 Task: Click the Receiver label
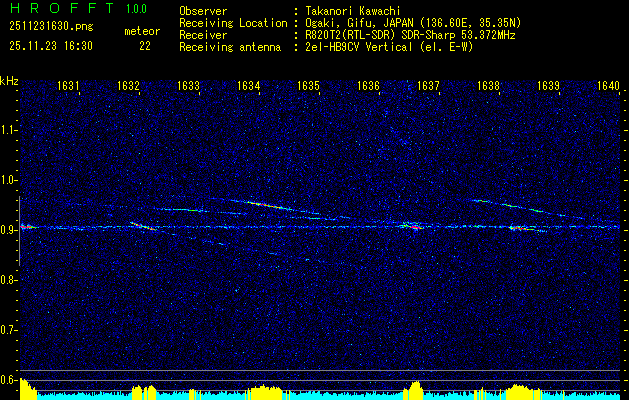click(203, 35)
